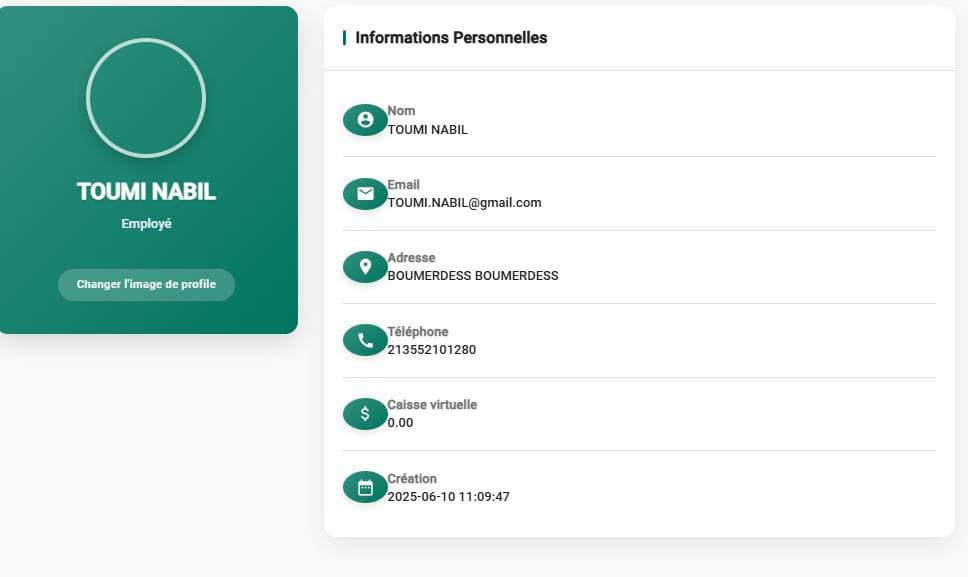This screenshot has height=577, width=968.
Task: Click the user account icon beside Nom
Action: pos(365,120)
